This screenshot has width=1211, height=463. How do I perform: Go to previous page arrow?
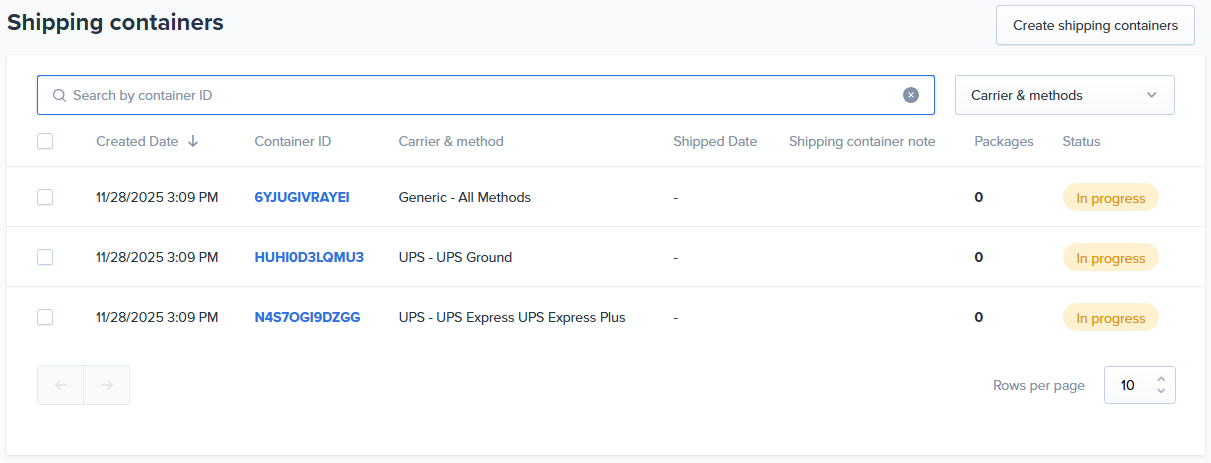[61, 385]
